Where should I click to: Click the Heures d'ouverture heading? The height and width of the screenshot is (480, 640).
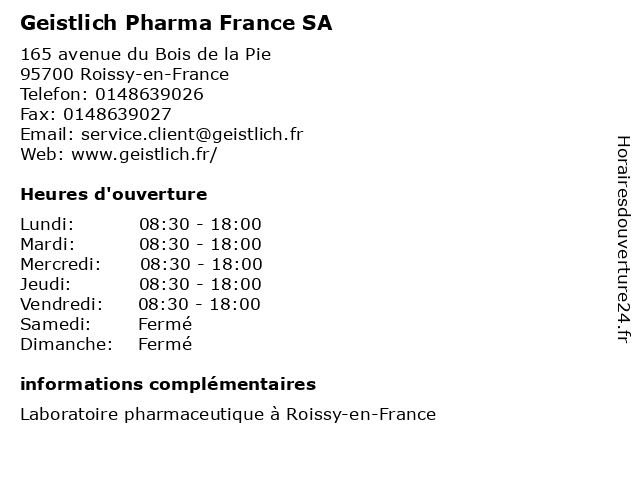tap(114, 194)
